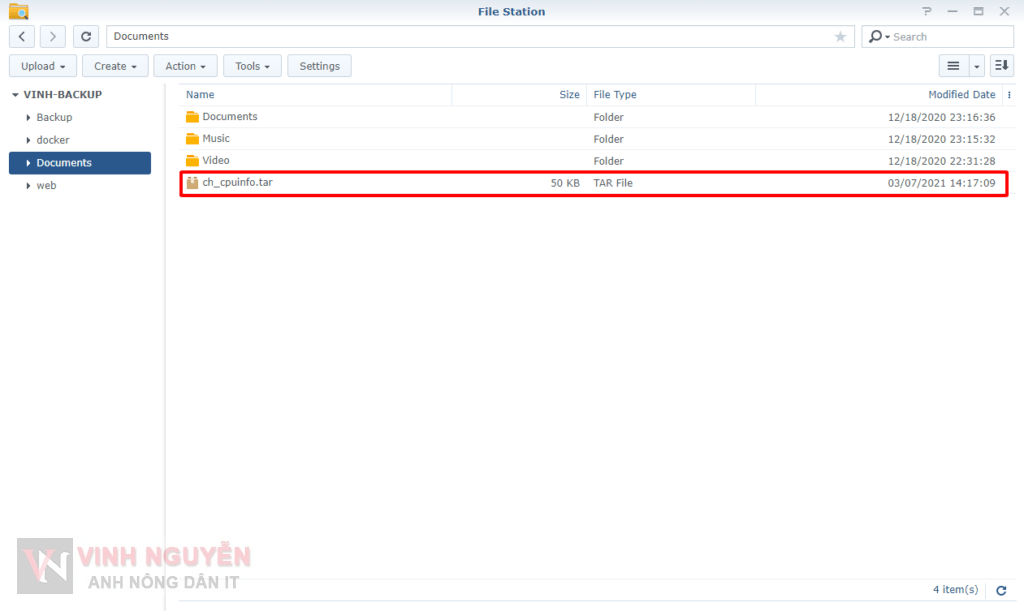The height and width of the screenshot is (611, 1024).
Task: Click the forward navigation arrow
Action: [53, 37]
